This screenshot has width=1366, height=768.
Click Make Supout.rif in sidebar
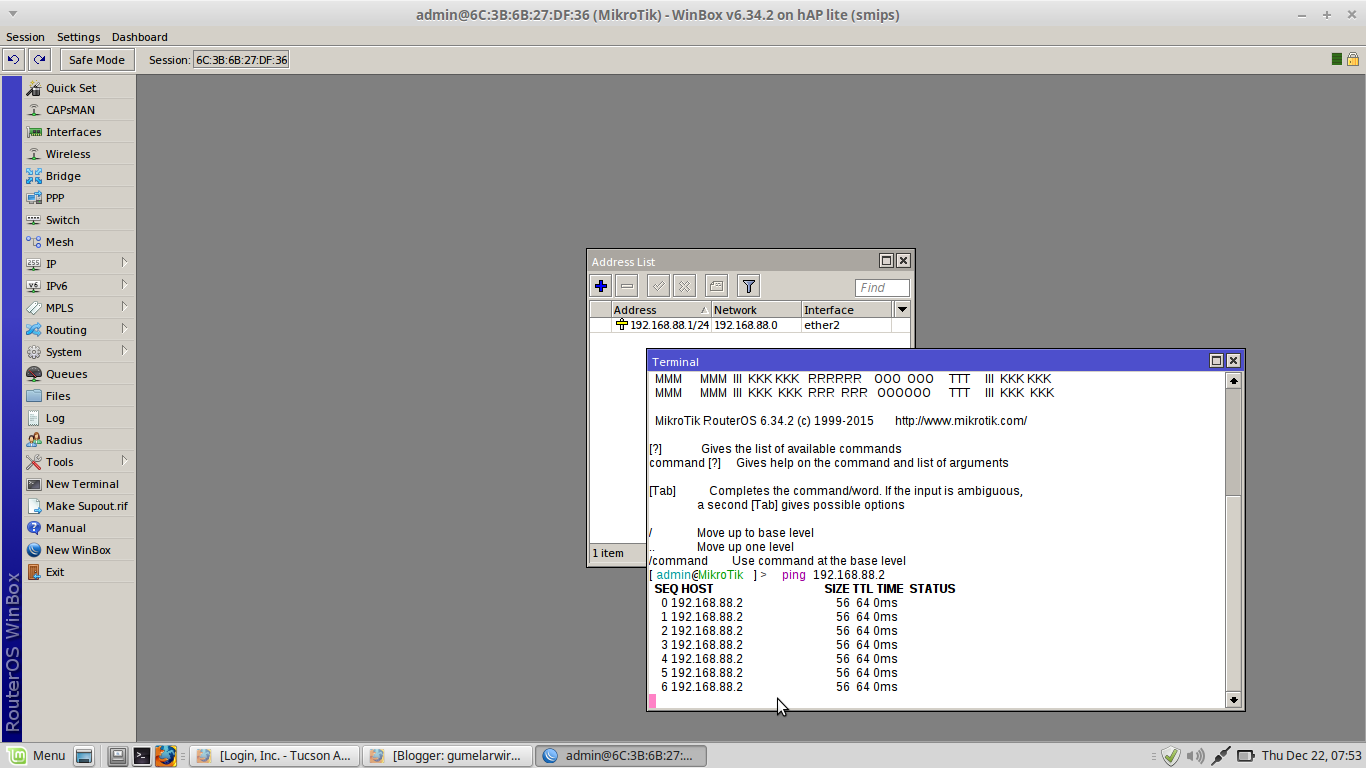click(79, 506)
